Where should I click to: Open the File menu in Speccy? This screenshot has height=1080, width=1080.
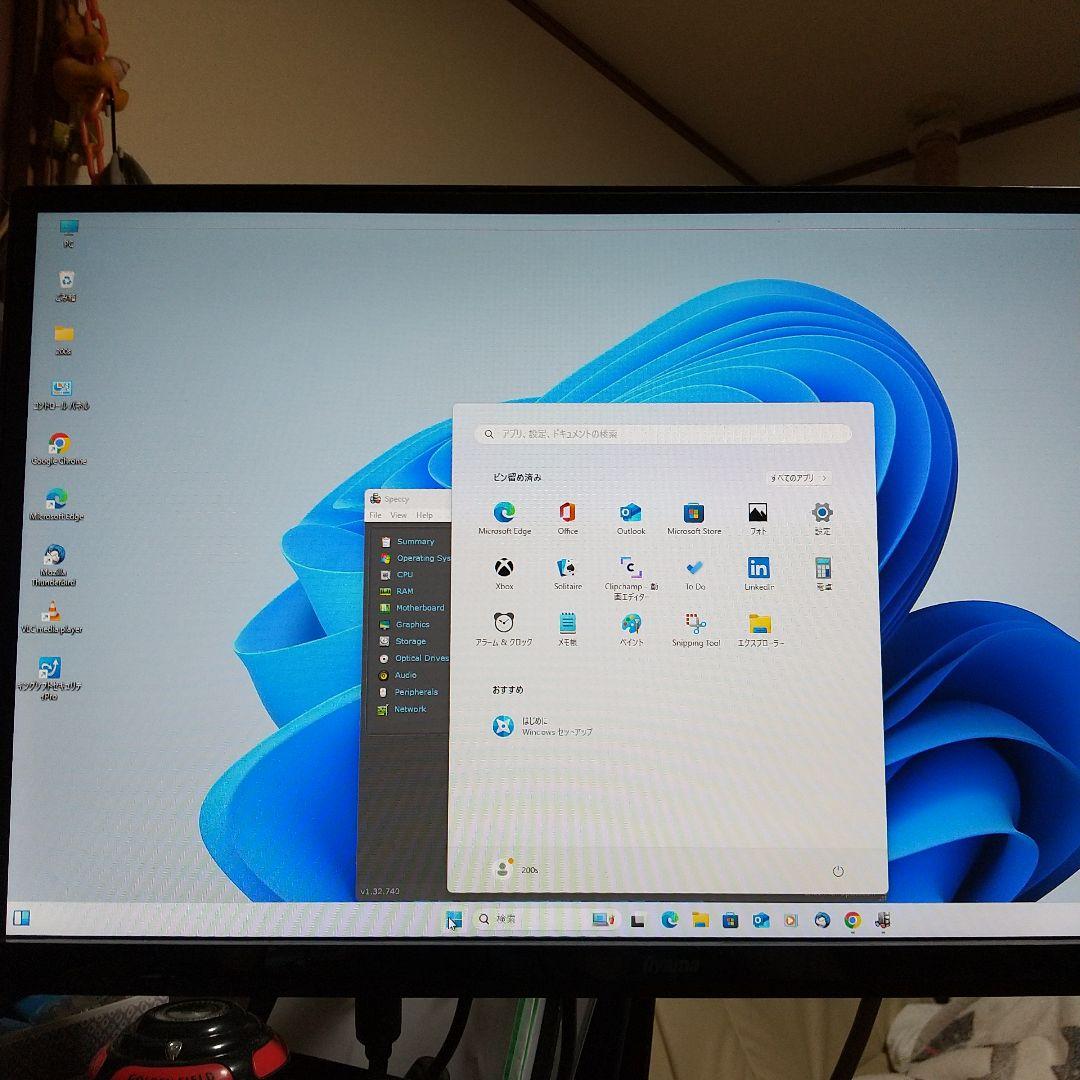(375, 514)
